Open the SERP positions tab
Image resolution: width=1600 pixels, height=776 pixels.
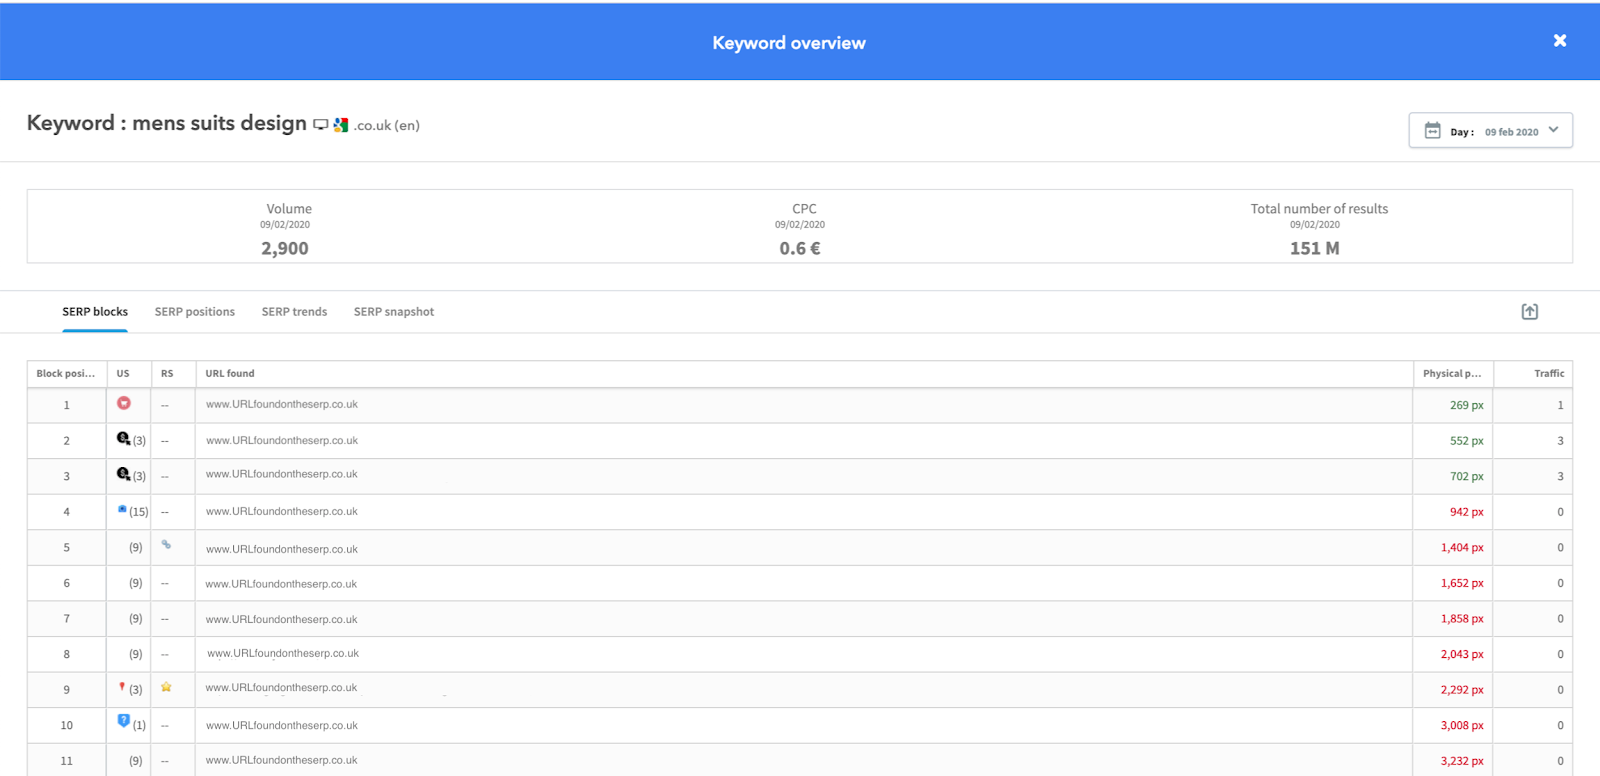coord(195,312)
